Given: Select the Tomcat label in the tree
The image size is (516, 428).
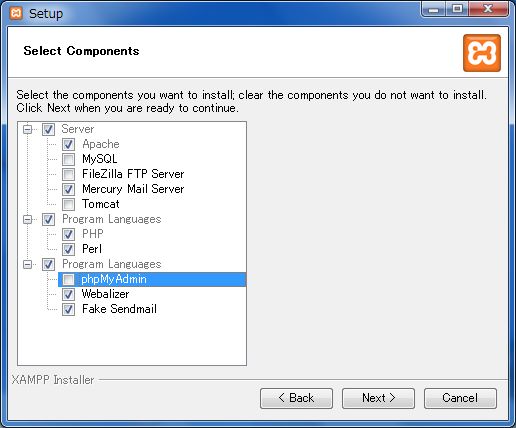Looking at the screenshot, I should [101, 204].
